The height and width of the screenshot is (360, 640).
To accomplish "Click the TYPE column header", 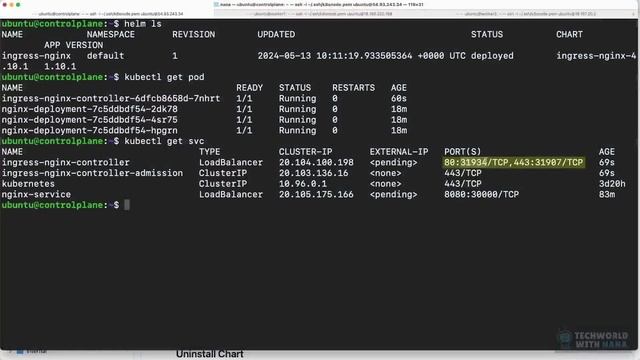I will click(x=209, y=152).
